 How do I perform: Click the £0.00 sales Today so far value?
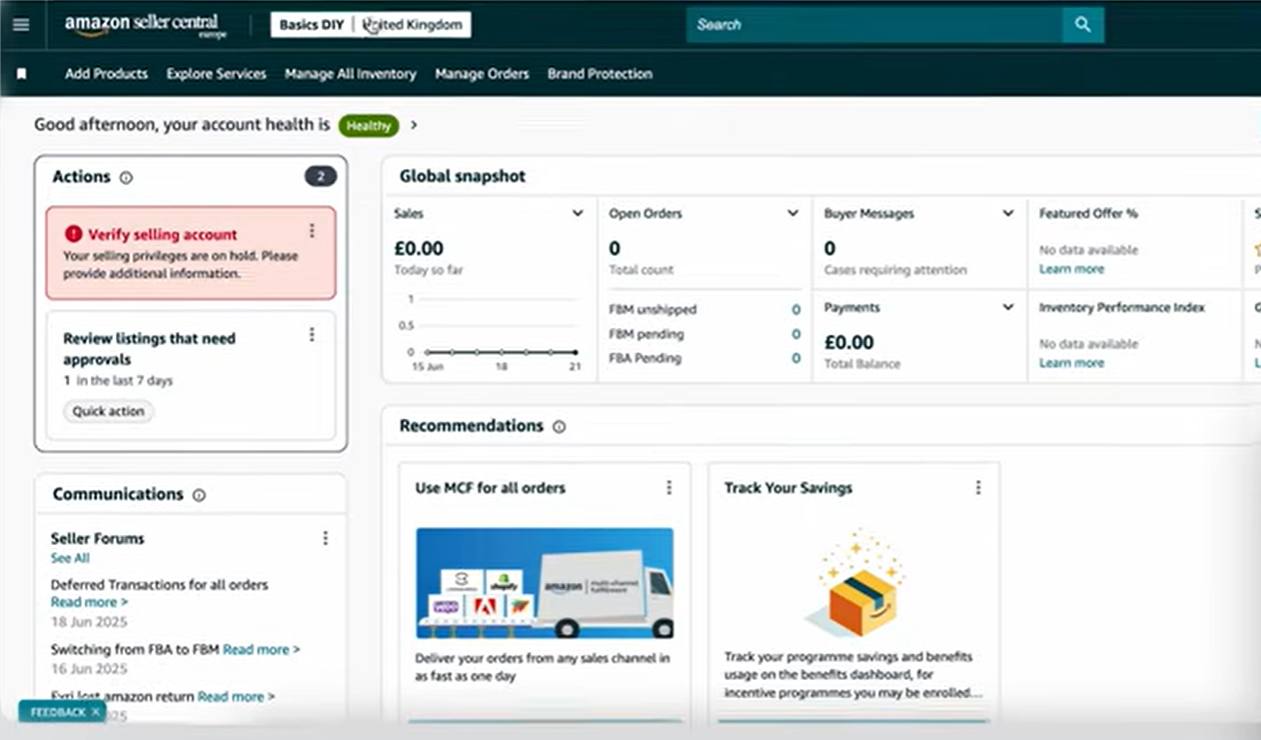[x=419, y=248]
